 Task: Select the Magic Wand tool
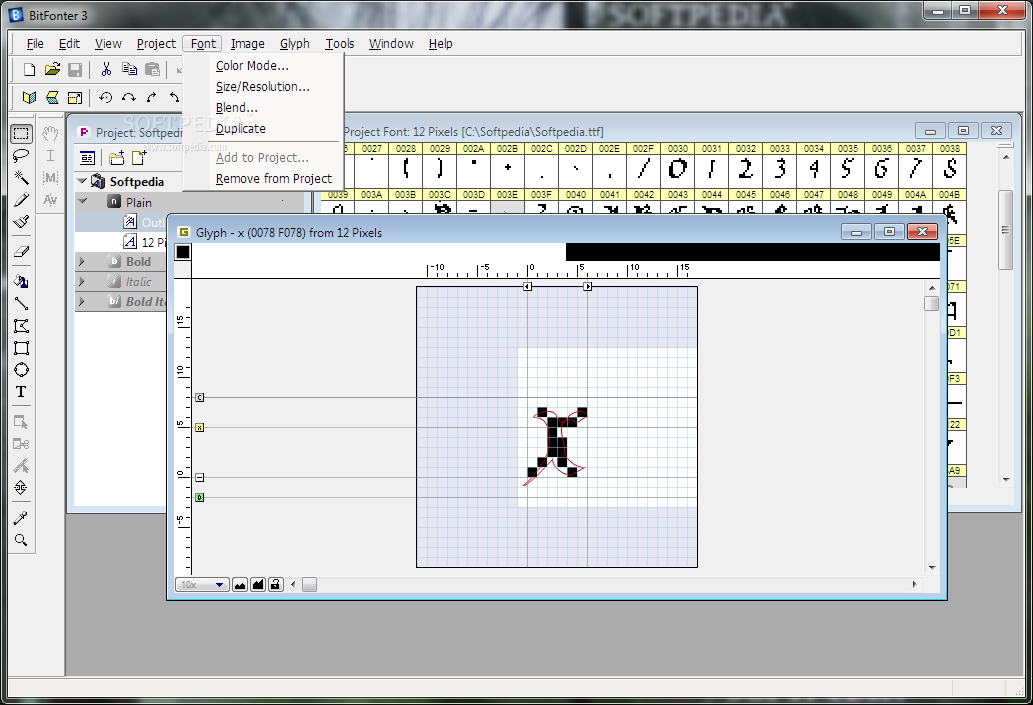[x=21, y=177]
